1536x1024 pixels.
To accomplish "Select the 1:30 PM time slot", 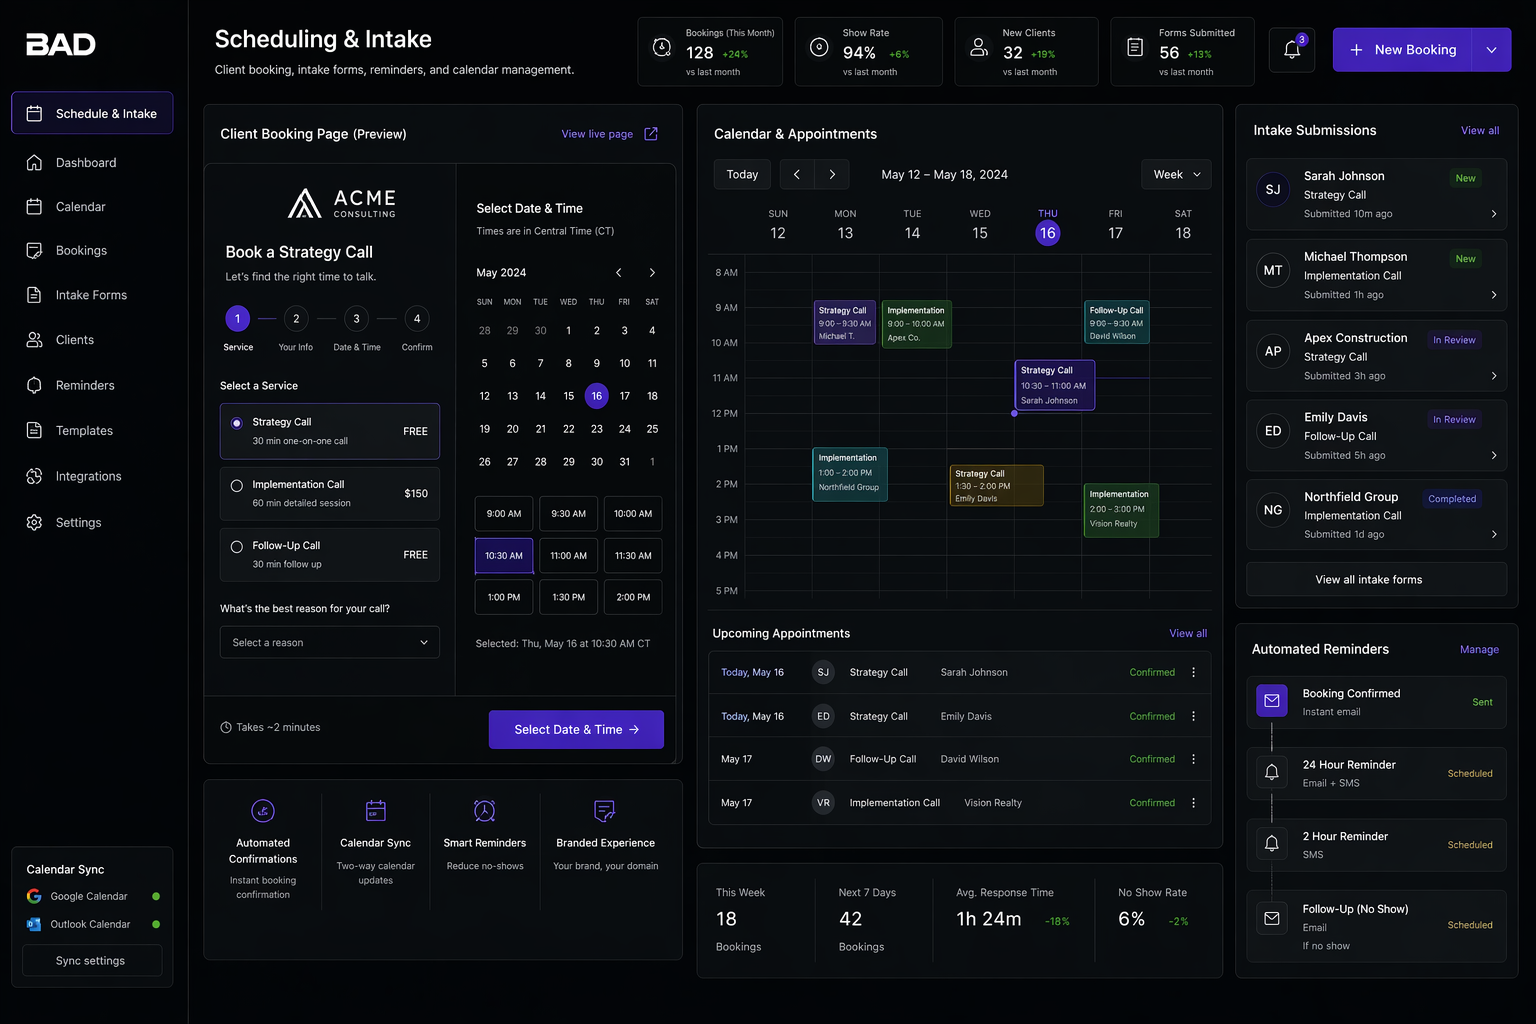I will tap(569, 597).
